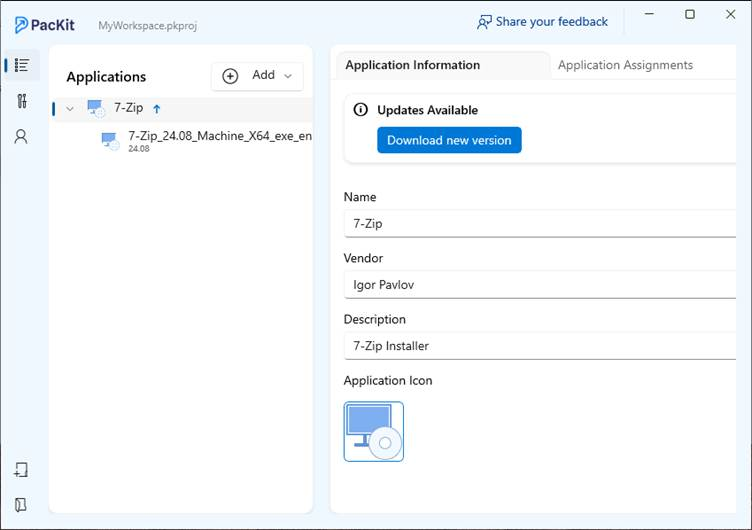Click the import project icon in sidebar
The width and height of the screenshot is (752, 530).
21,470
